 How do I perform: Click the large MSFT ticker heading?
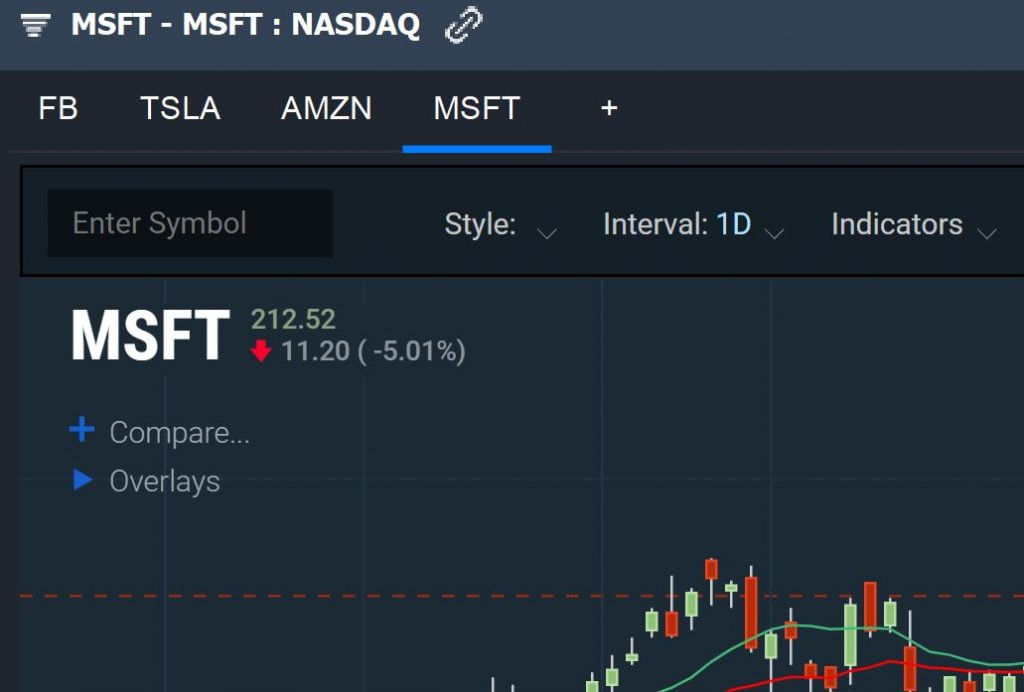(150, 336)
